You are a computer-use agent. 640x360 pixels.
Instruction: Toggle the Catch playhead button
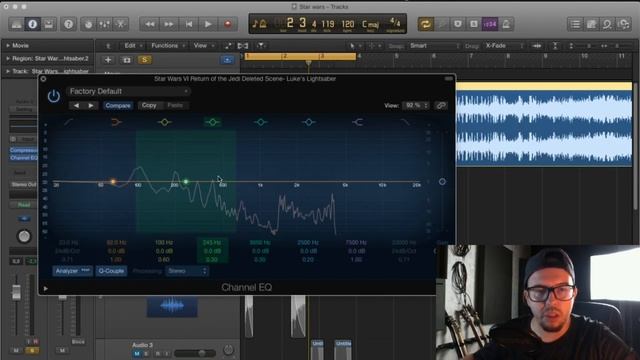(x=260, y=46)
